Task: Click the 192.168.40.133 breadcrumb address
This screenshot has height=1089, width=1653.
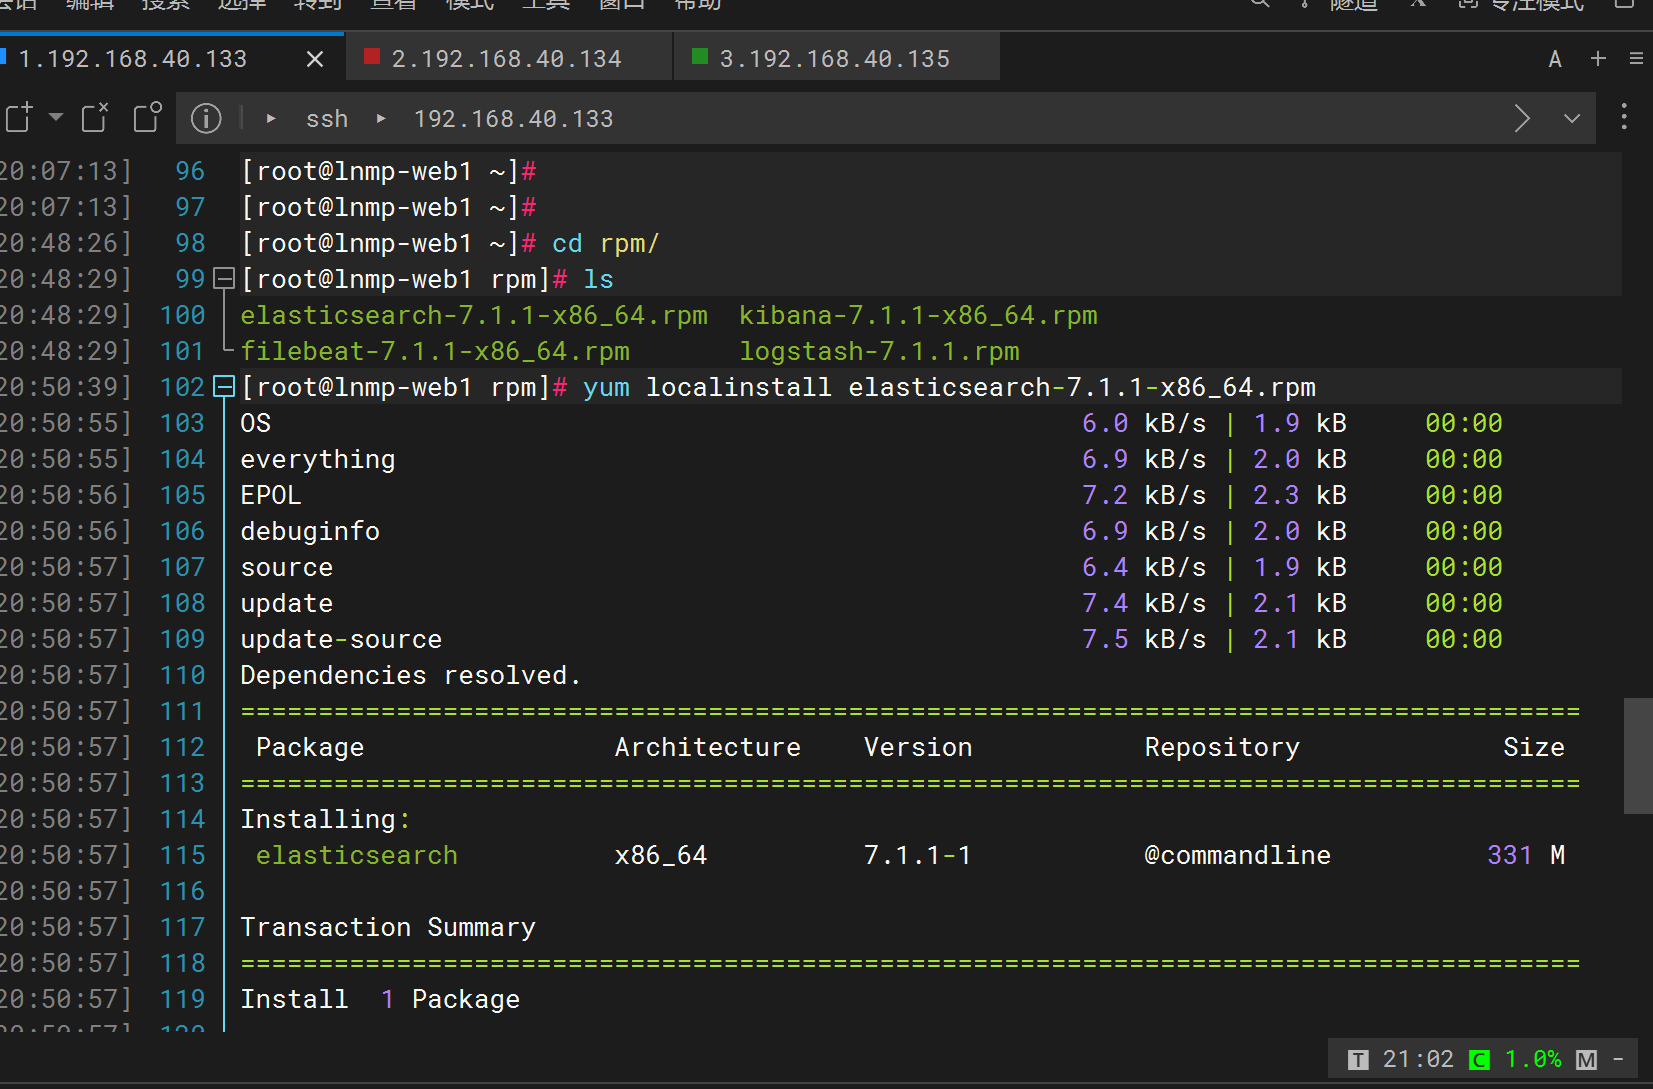Action: tap(514, 119)
